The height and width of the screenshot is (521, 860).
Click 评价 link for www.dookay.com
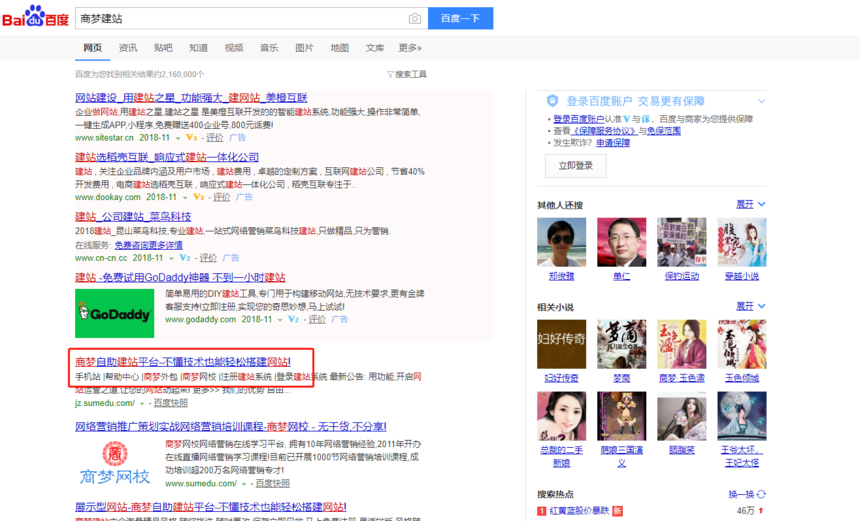tap(222, 197)
